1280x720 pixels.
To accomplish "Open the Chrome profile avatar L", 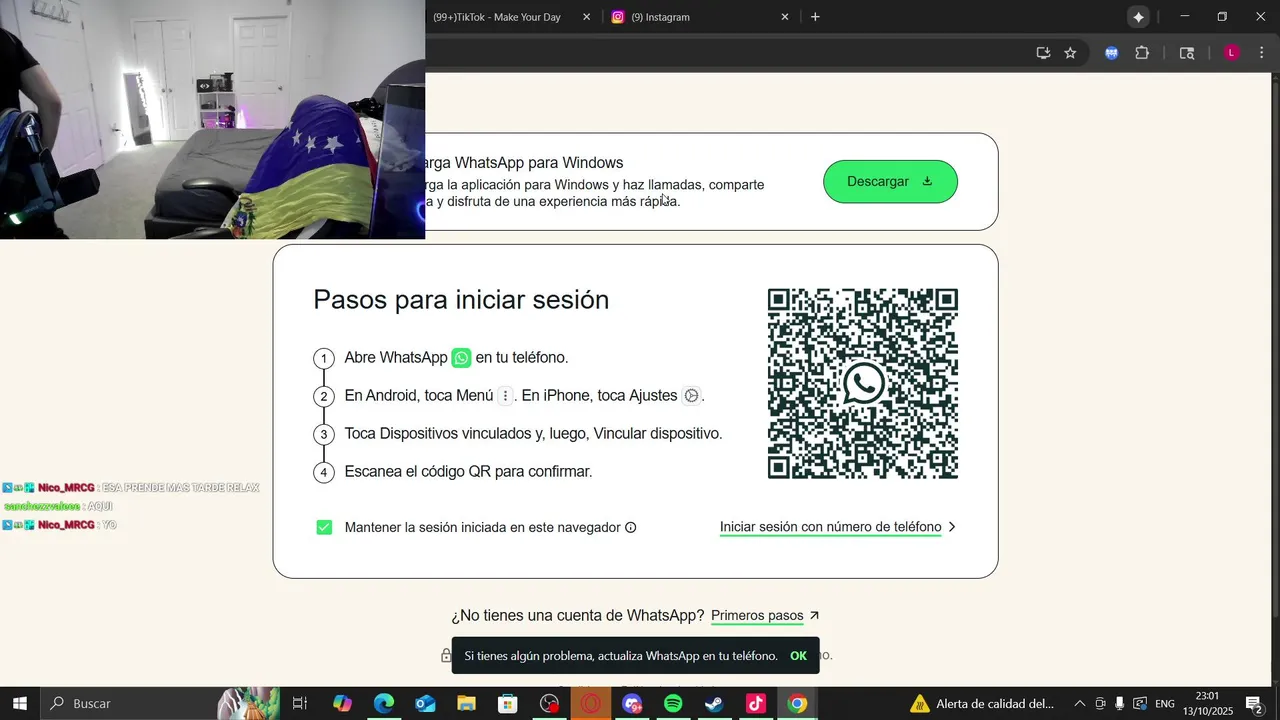I will [1232, 53].
